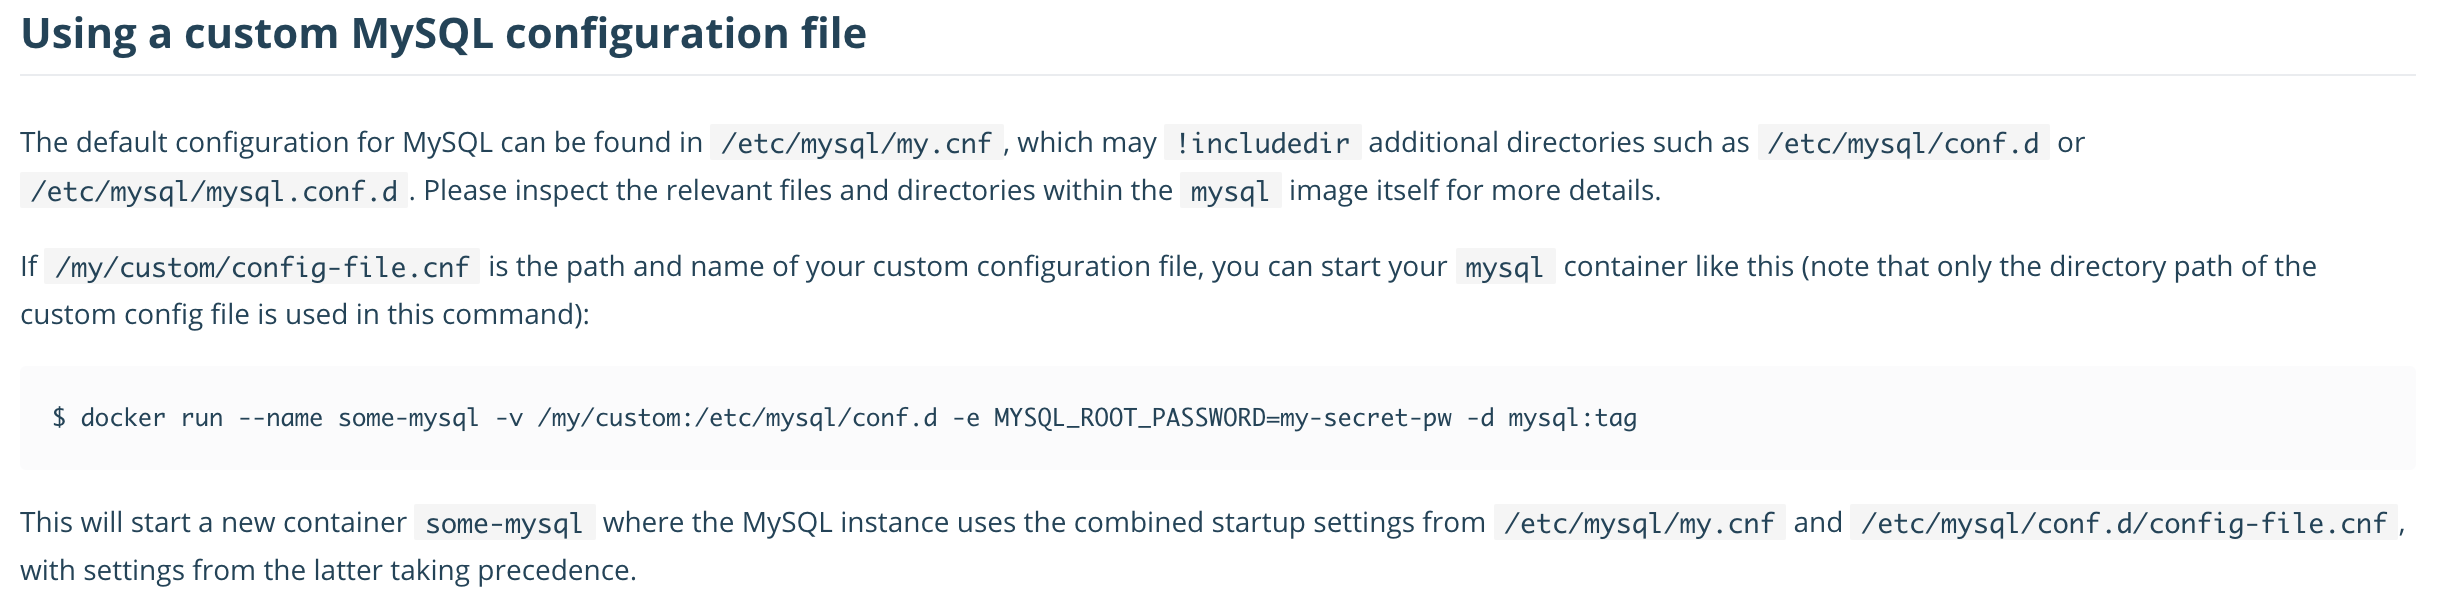Image resolution: width=2446 pixels, height=590 pixels.
Task: Click the mysql code before 'container like this'
Action: click(1505, 267)
